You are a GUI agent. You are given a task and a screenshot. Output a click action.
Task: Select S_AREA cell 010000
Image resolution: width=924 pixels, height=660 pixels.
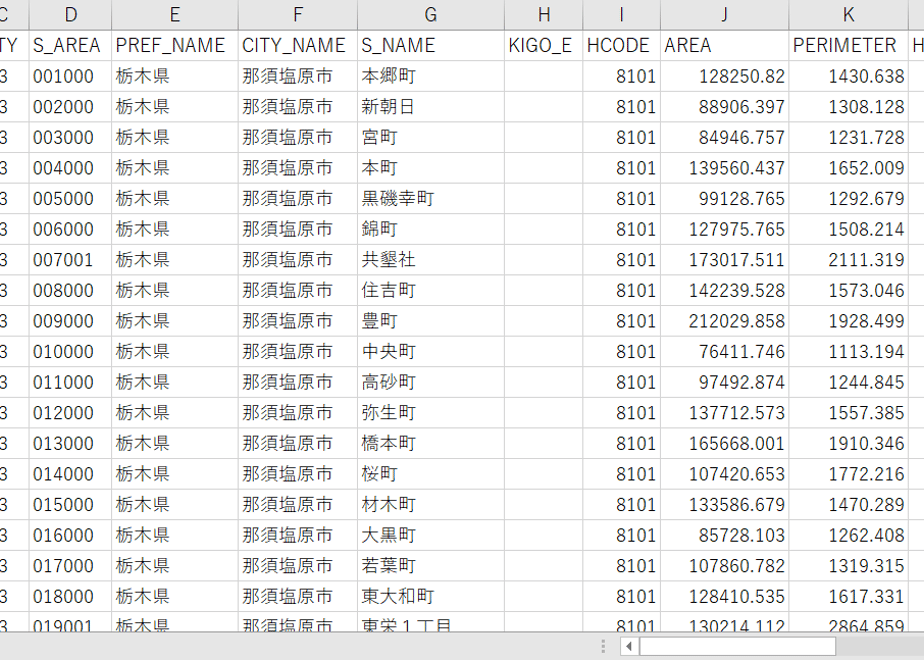click(70, 352)
